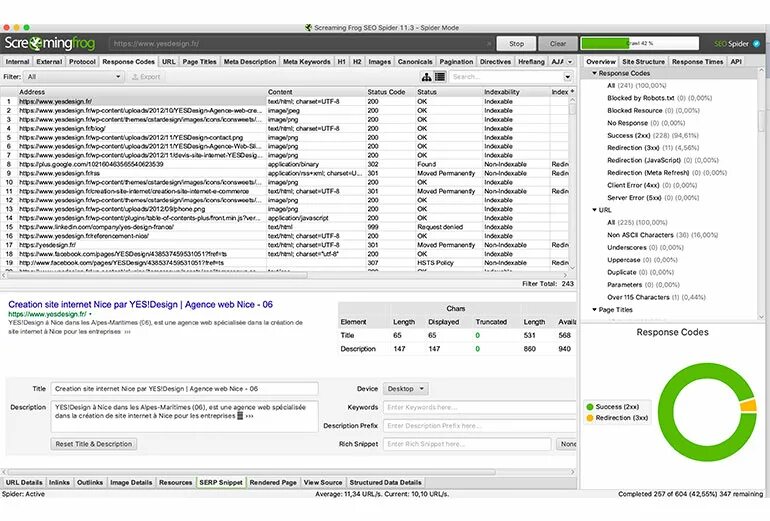Sort by the Indexability column header
The width and height of the screenshot is (770, 521).
[516, 92]
